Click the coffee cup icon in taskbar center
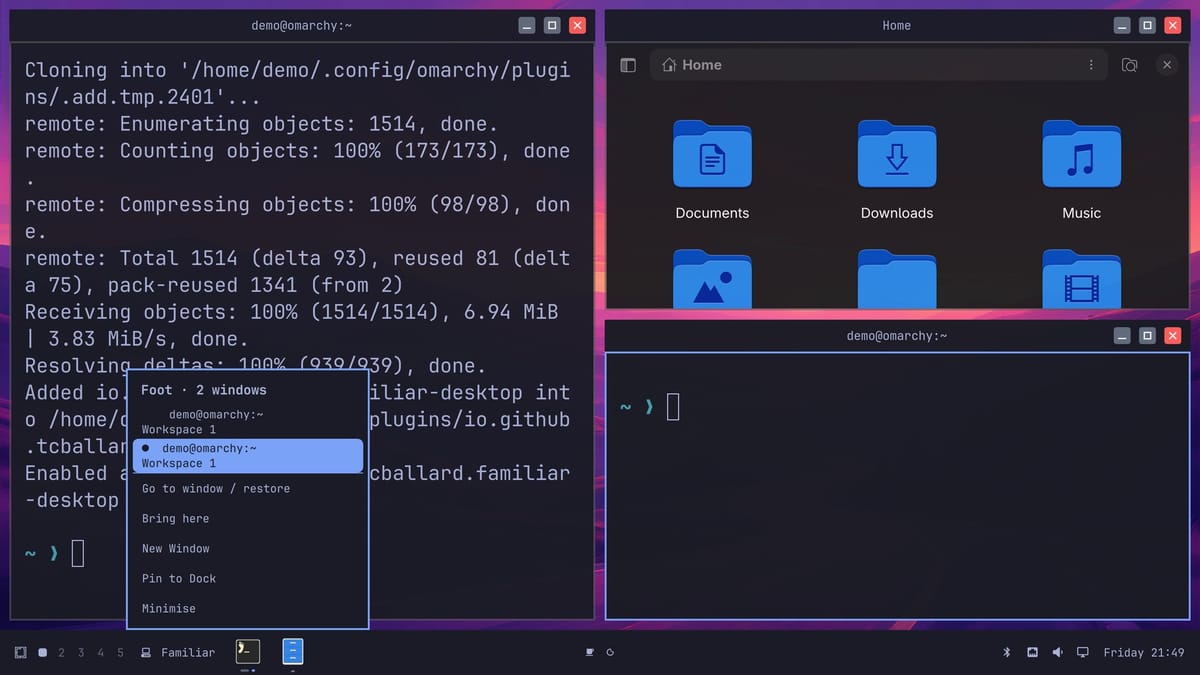The image size is (1200, 675). [590, 653]
